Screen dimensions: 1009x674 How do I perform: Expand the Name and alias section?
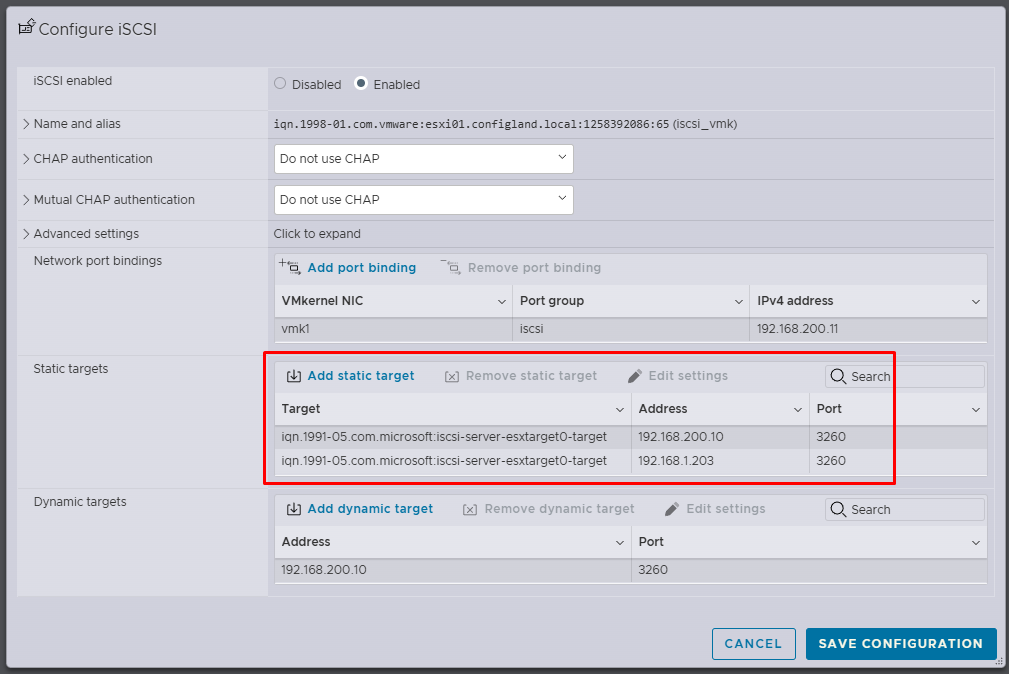(26, 124)
